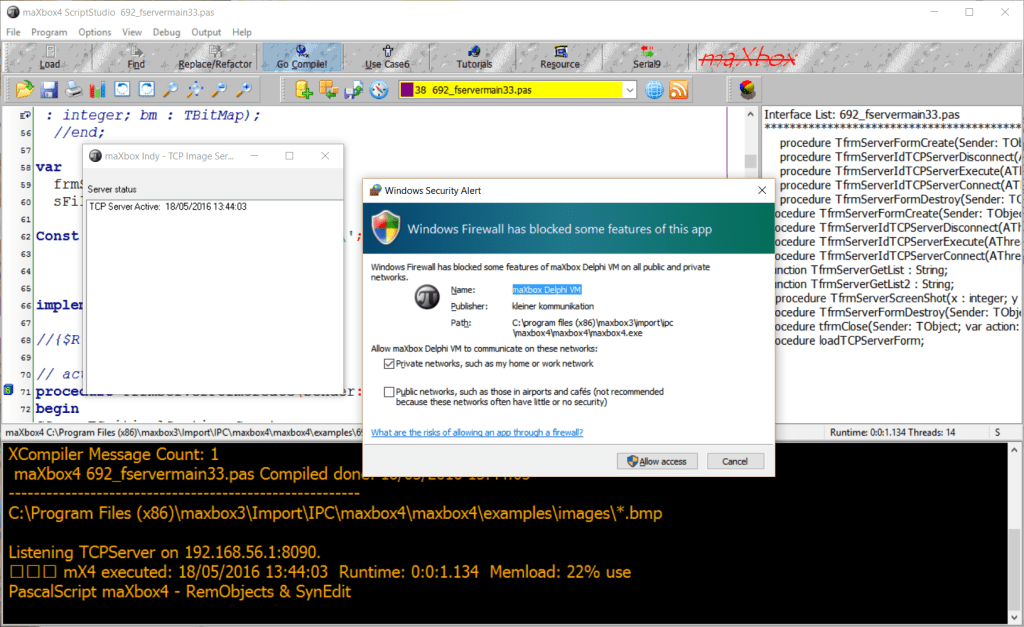Screen dimensions: 1024x627
Task: Expand the 692_fservermain33.pas file dropdown
Action: point(629,90)
